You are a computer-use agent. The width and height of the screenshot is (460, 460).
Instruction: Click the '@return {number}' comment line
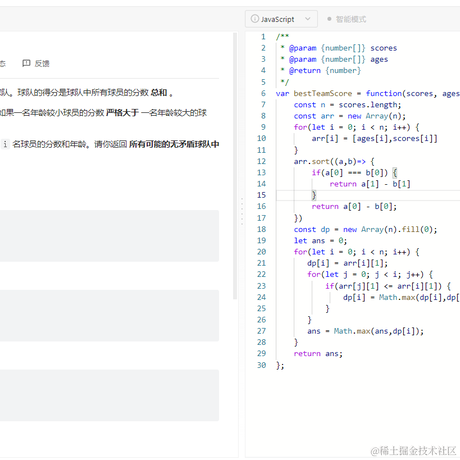click(321, 71)
